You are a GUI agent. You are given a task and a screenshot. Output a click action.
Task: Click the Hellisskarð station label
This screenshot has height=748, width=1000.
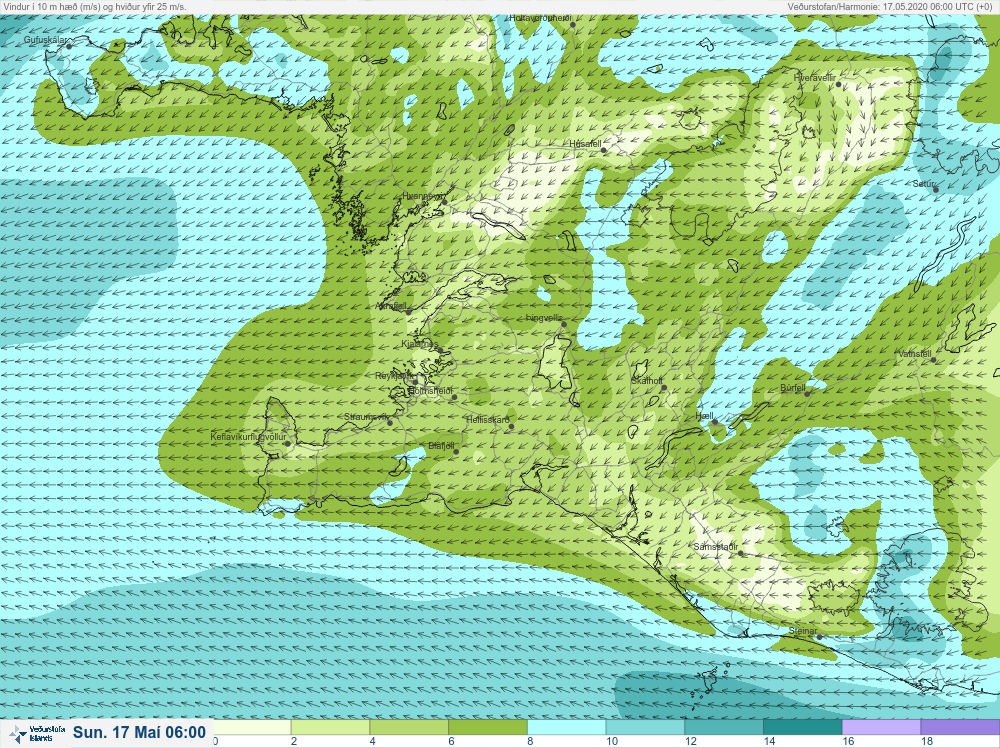[488, 420]
